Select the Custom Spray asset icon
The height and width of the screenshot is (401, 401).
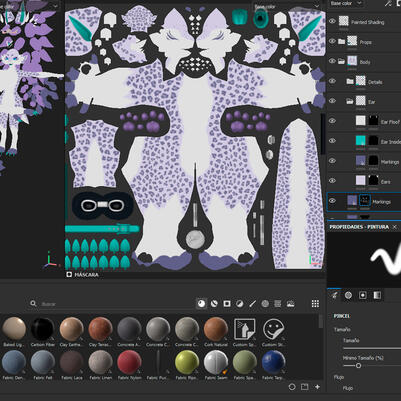244,329
